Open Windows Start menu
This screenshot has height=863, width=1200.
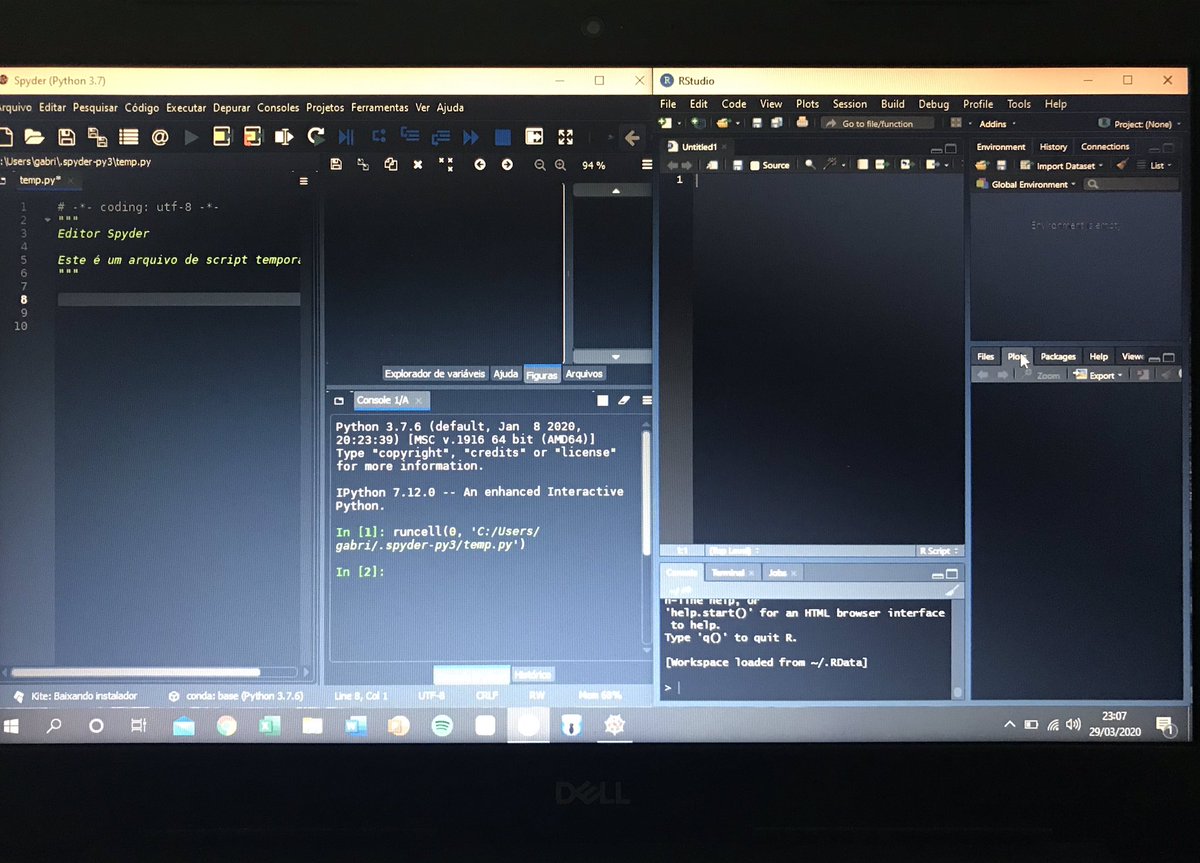[12, 726]
